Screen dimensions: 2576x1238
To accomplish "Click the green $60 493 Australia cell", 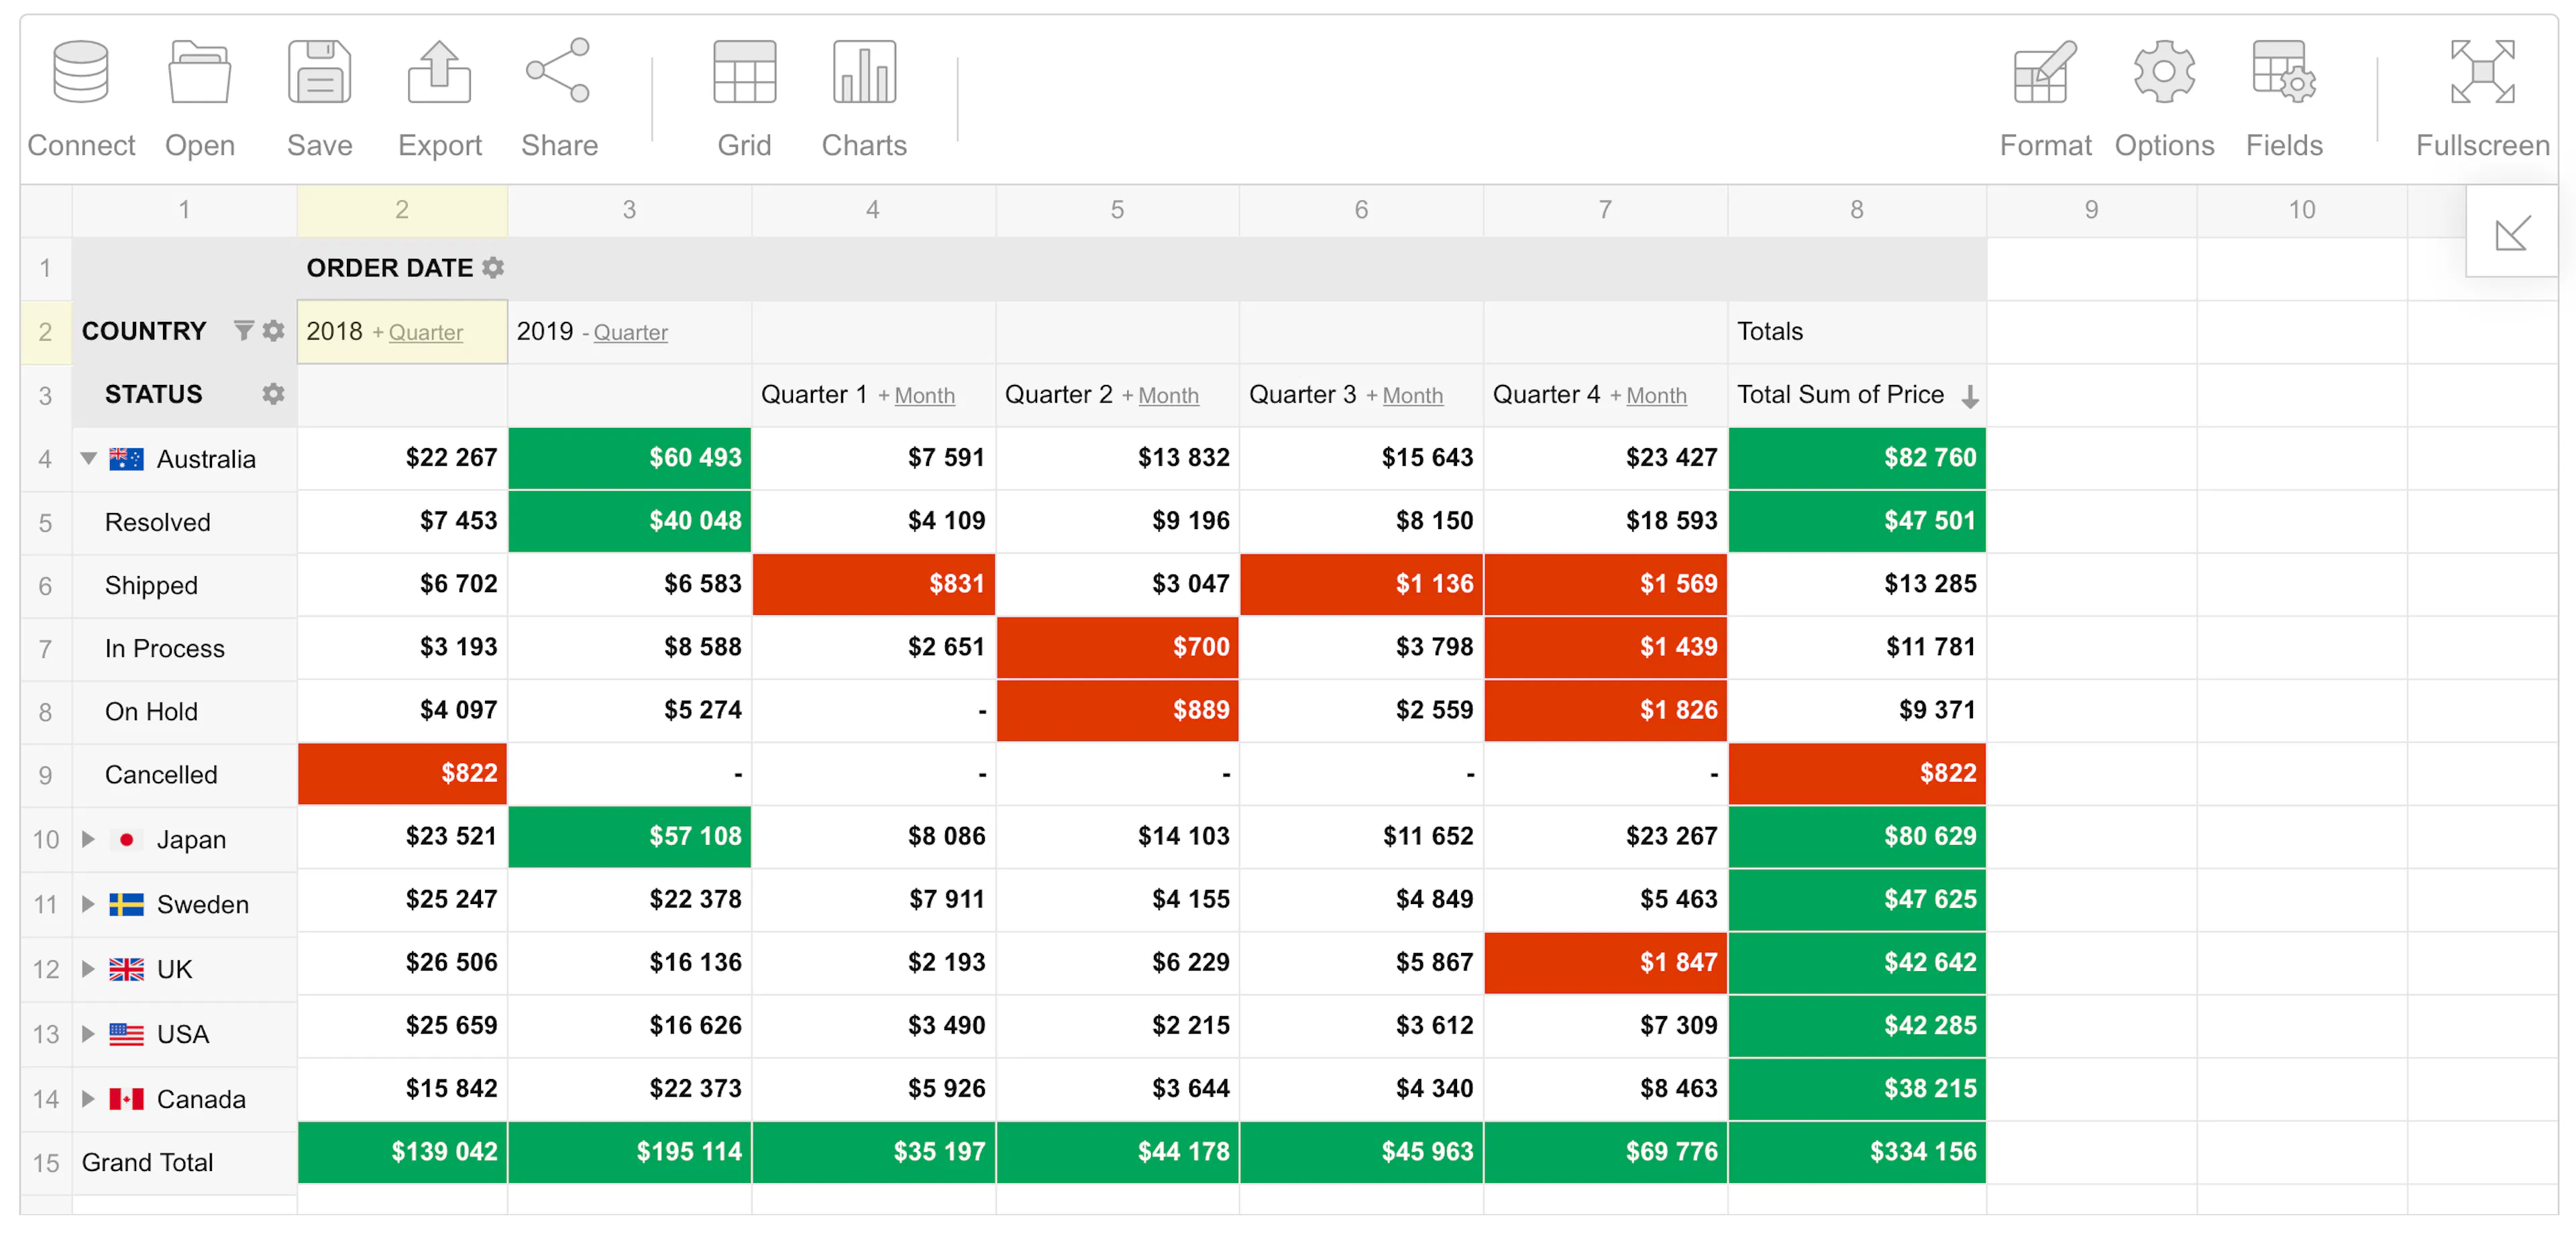I will (x=630, y=458).
